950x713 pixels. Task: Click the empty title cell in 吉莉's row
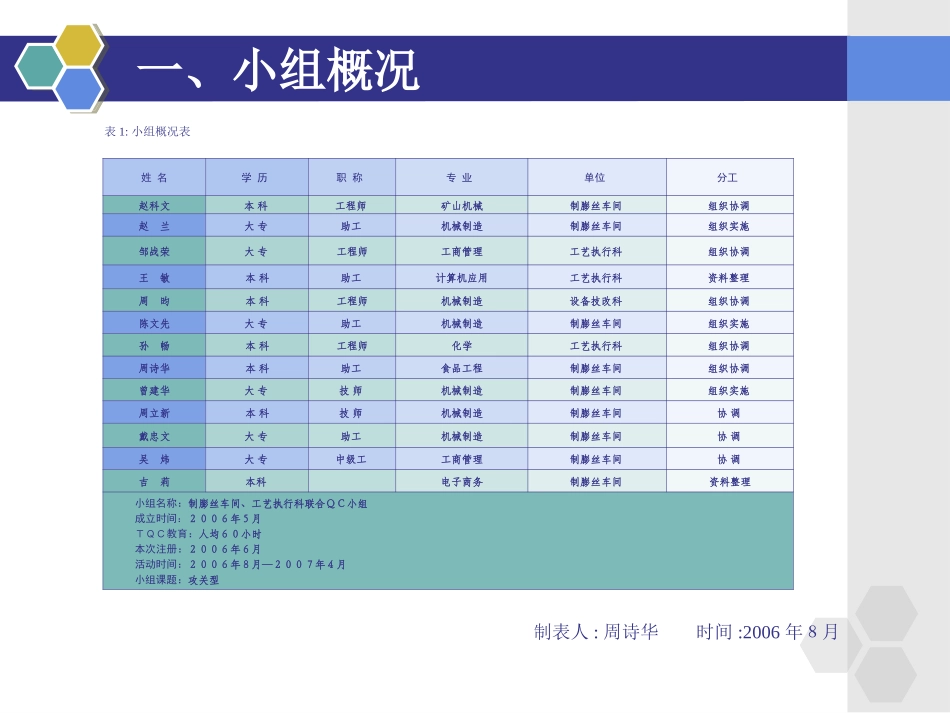pos(352,482)
